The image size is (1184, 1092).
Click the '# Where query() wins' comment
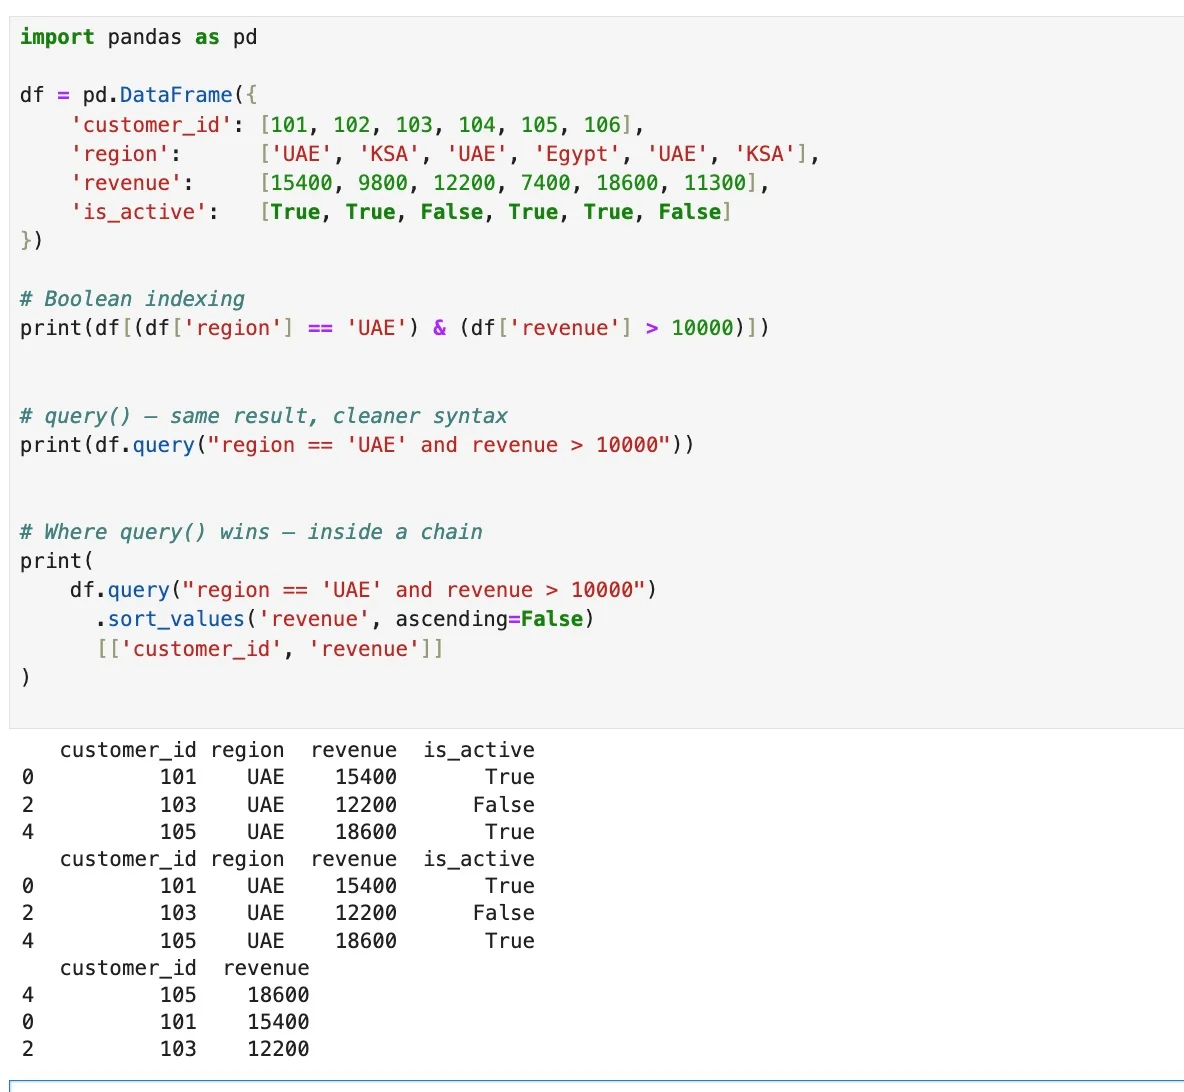(251, 532)
